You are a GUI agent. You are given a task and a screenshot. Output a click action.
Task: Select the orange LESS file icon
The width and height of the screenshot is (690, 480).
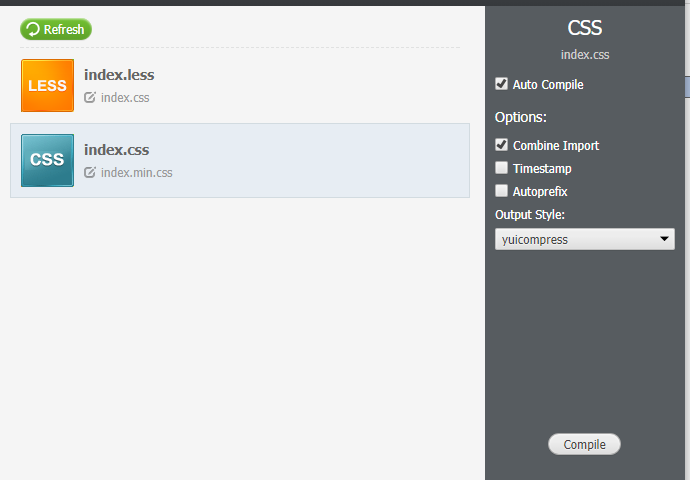click(x=48, y=85)
